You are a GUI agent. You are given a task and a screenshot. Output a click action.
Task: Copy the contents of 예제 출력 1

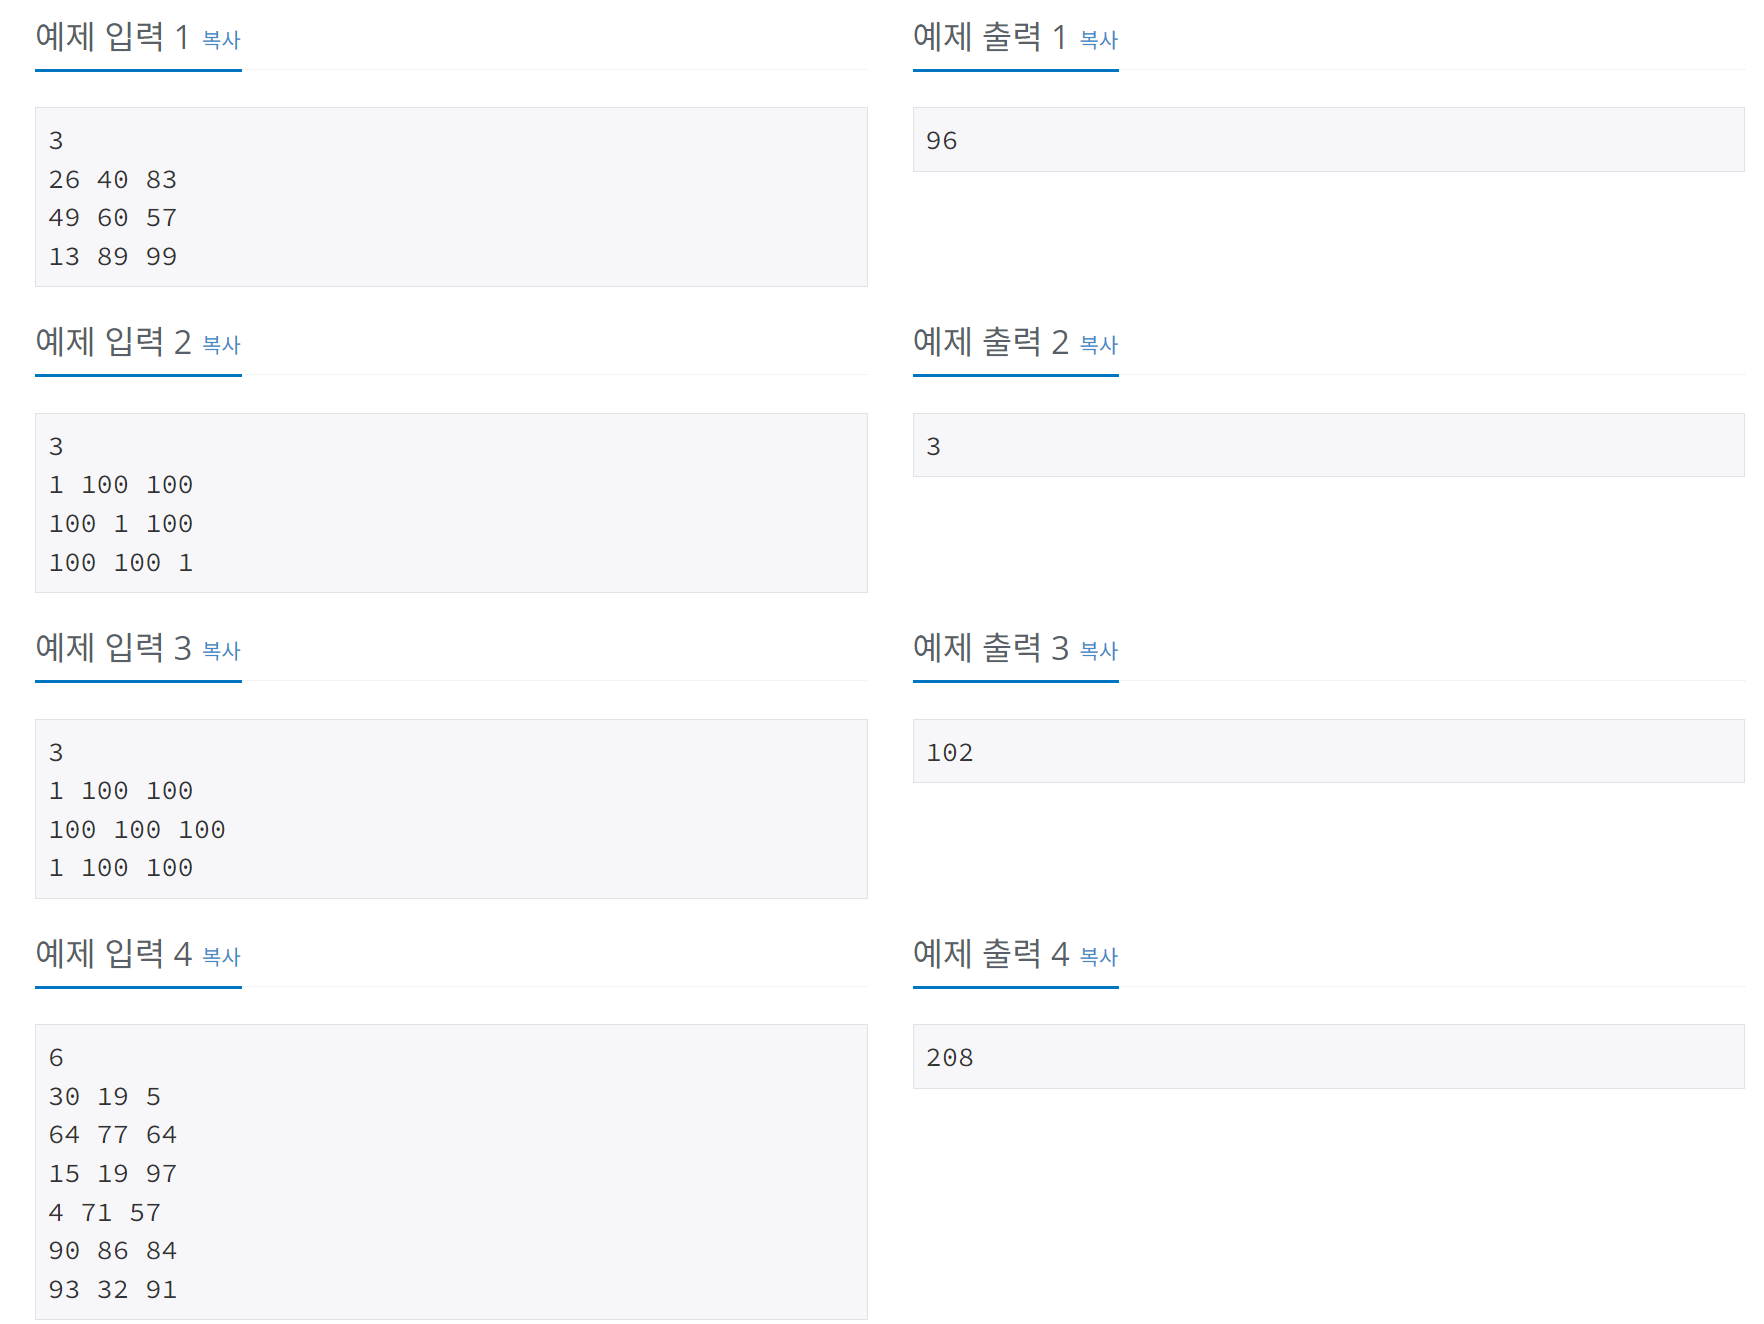(x=1098, y=41)
